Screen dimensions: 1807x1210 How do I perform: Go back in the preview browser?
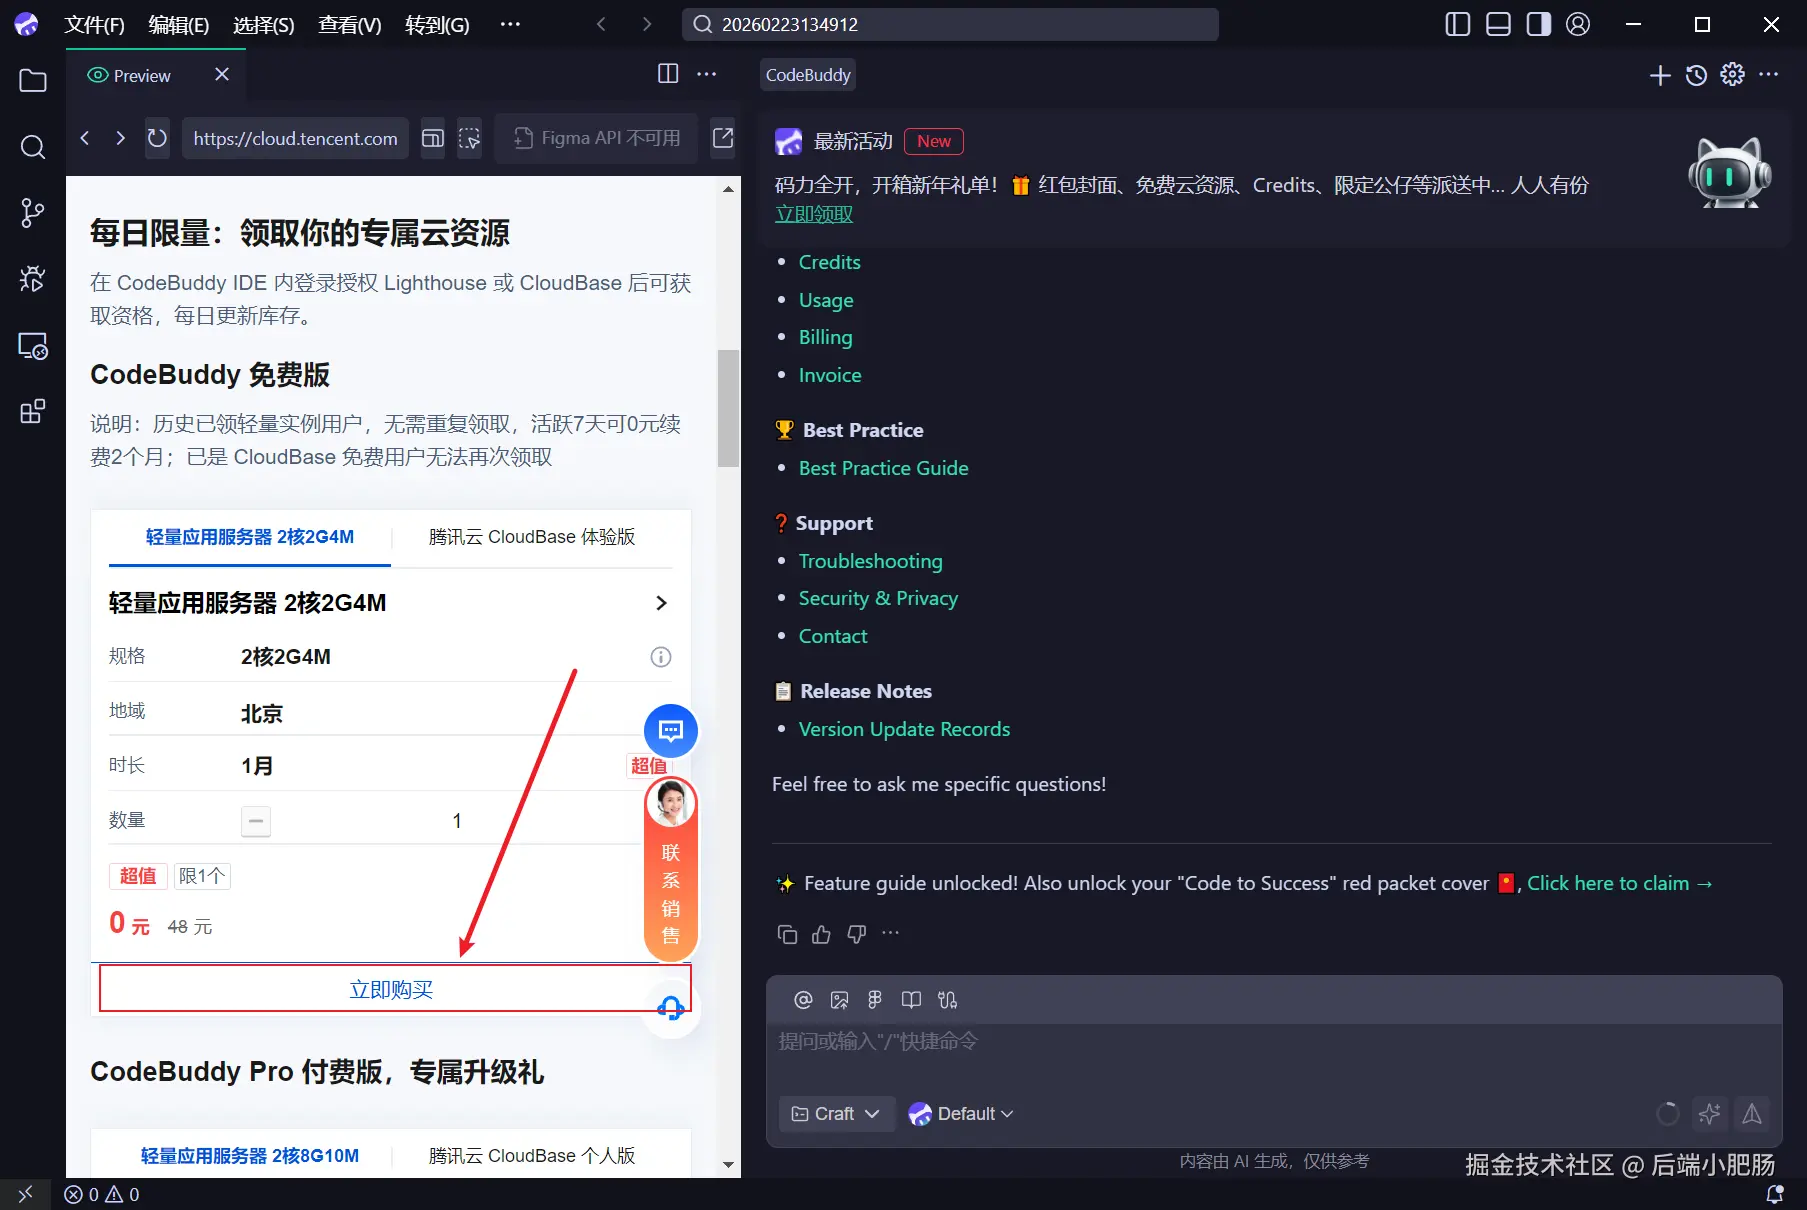click(85, 138)
